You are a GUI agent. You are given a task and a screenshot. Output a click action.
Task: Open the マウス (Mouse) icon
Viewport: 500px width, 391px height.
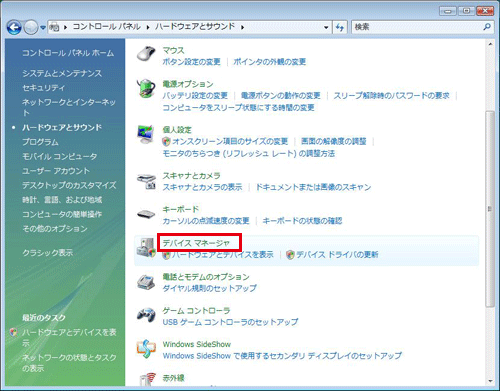tap(146, 54)
